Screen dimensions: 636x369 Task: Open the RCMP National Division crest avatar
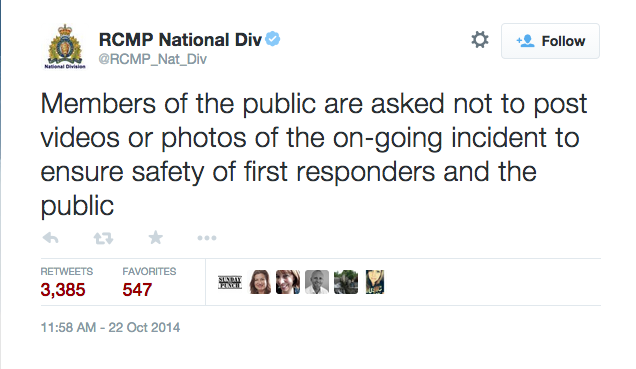coord(65,46)
